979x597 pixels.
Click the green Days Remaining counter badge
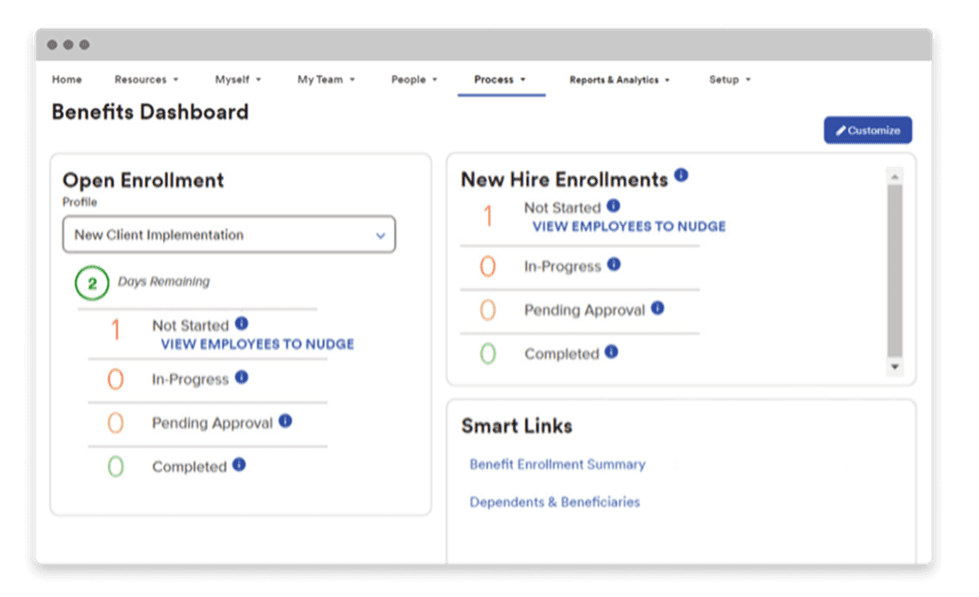(91, 283)
